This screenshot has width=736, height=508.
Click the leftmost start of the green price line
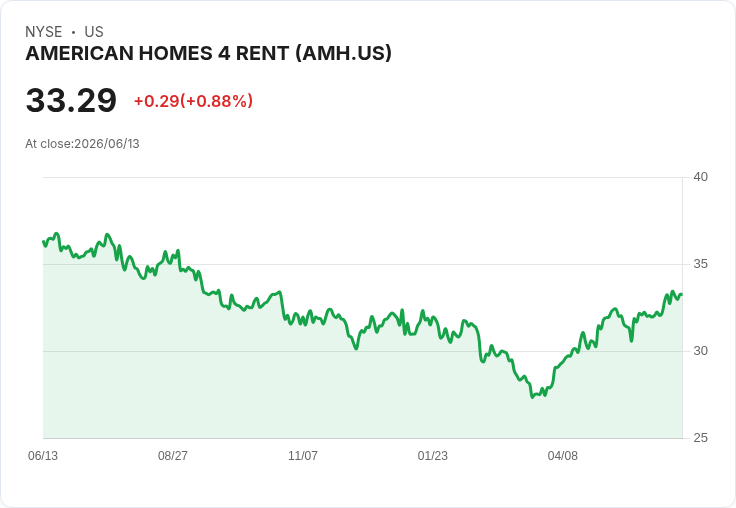(x=44, y=242)
